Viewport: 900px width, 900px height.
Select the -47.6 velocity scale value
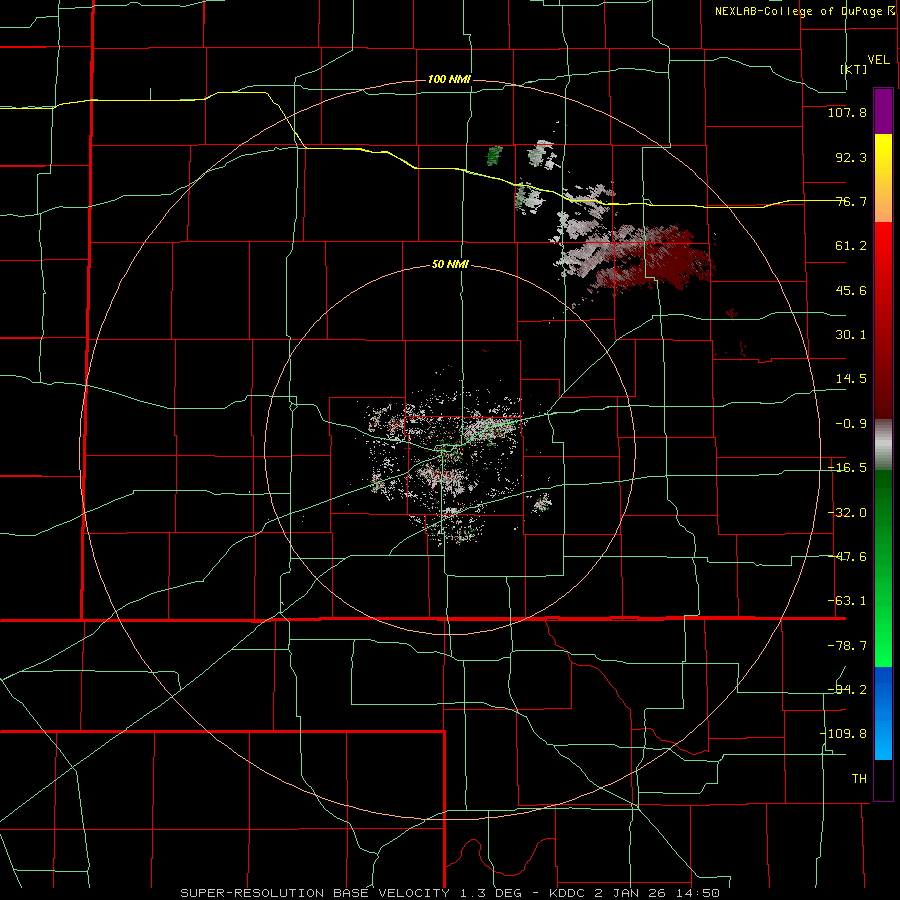[x=847, y=557]
